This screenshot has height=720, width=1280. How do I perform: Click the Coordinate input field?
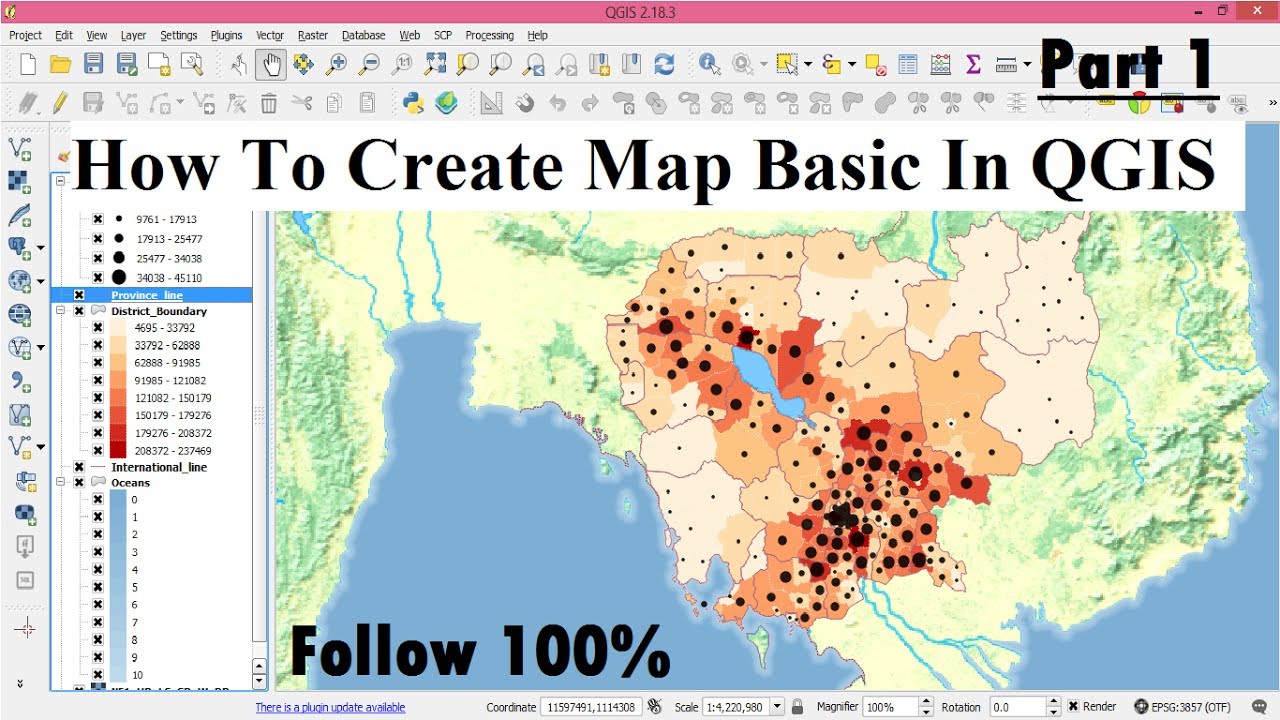coord(590,707)
